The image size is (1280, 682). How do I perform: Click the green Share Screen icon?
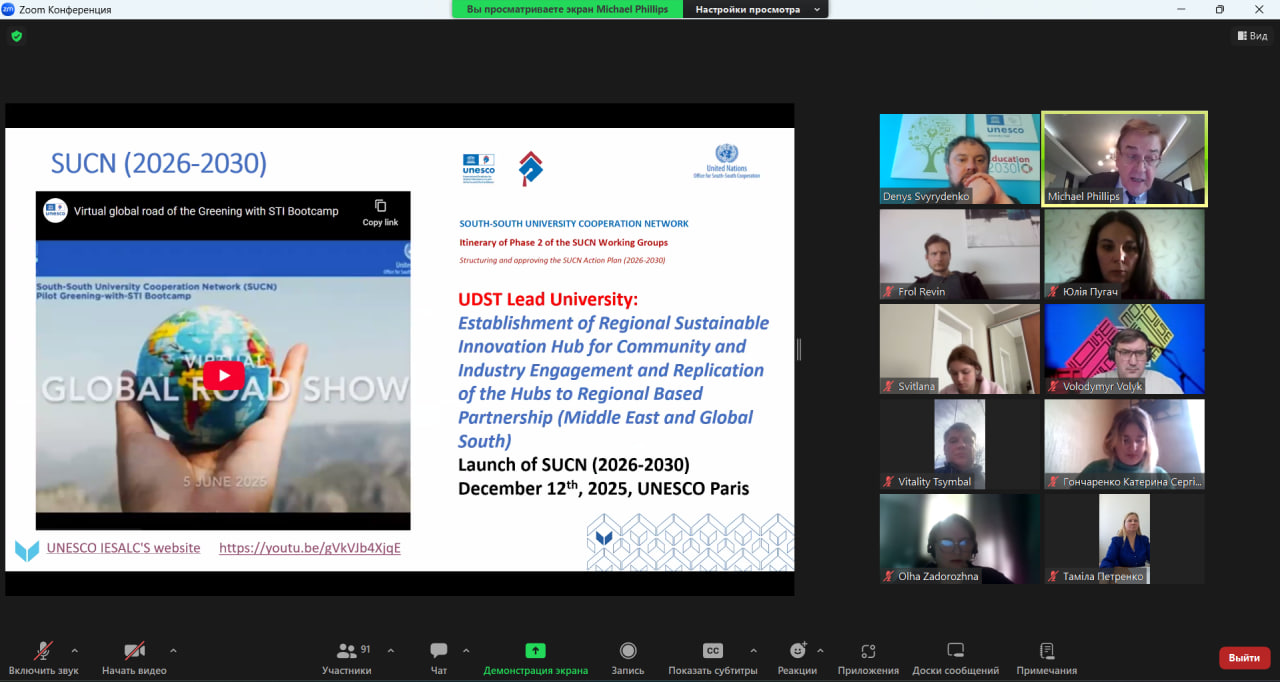coord(535,651)
